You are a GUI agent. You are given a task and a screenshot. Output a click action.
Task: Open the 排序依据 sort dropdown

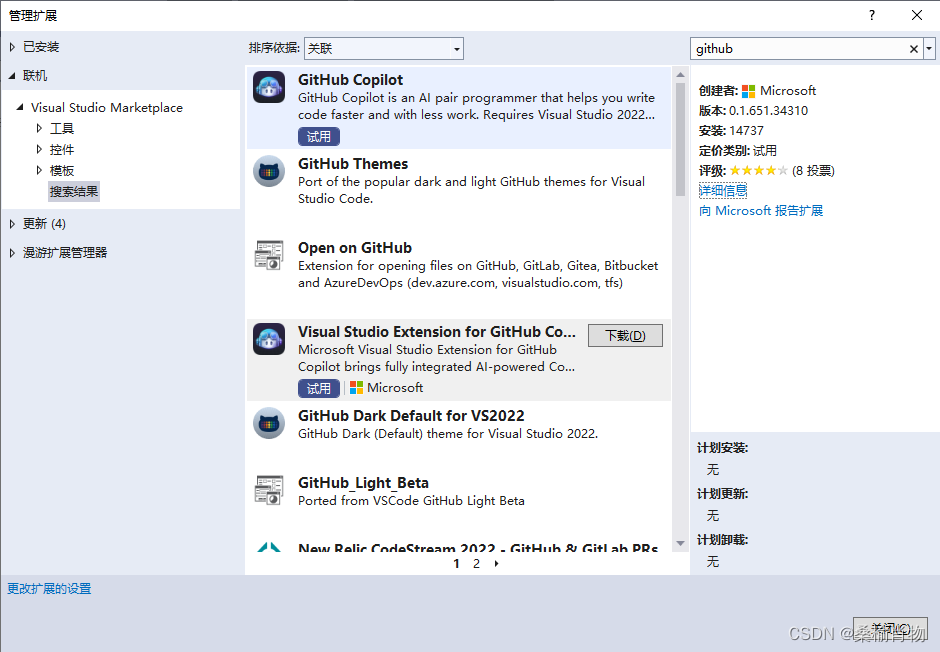(384, 49)
